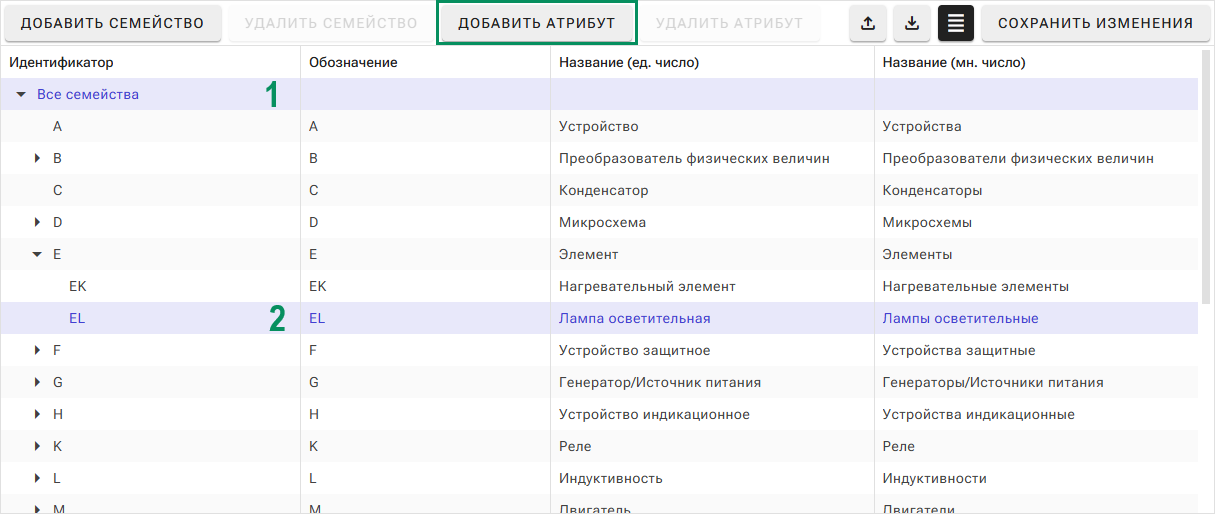
Task: Click cell Устройство защитное
Action: tap(634, 350)
